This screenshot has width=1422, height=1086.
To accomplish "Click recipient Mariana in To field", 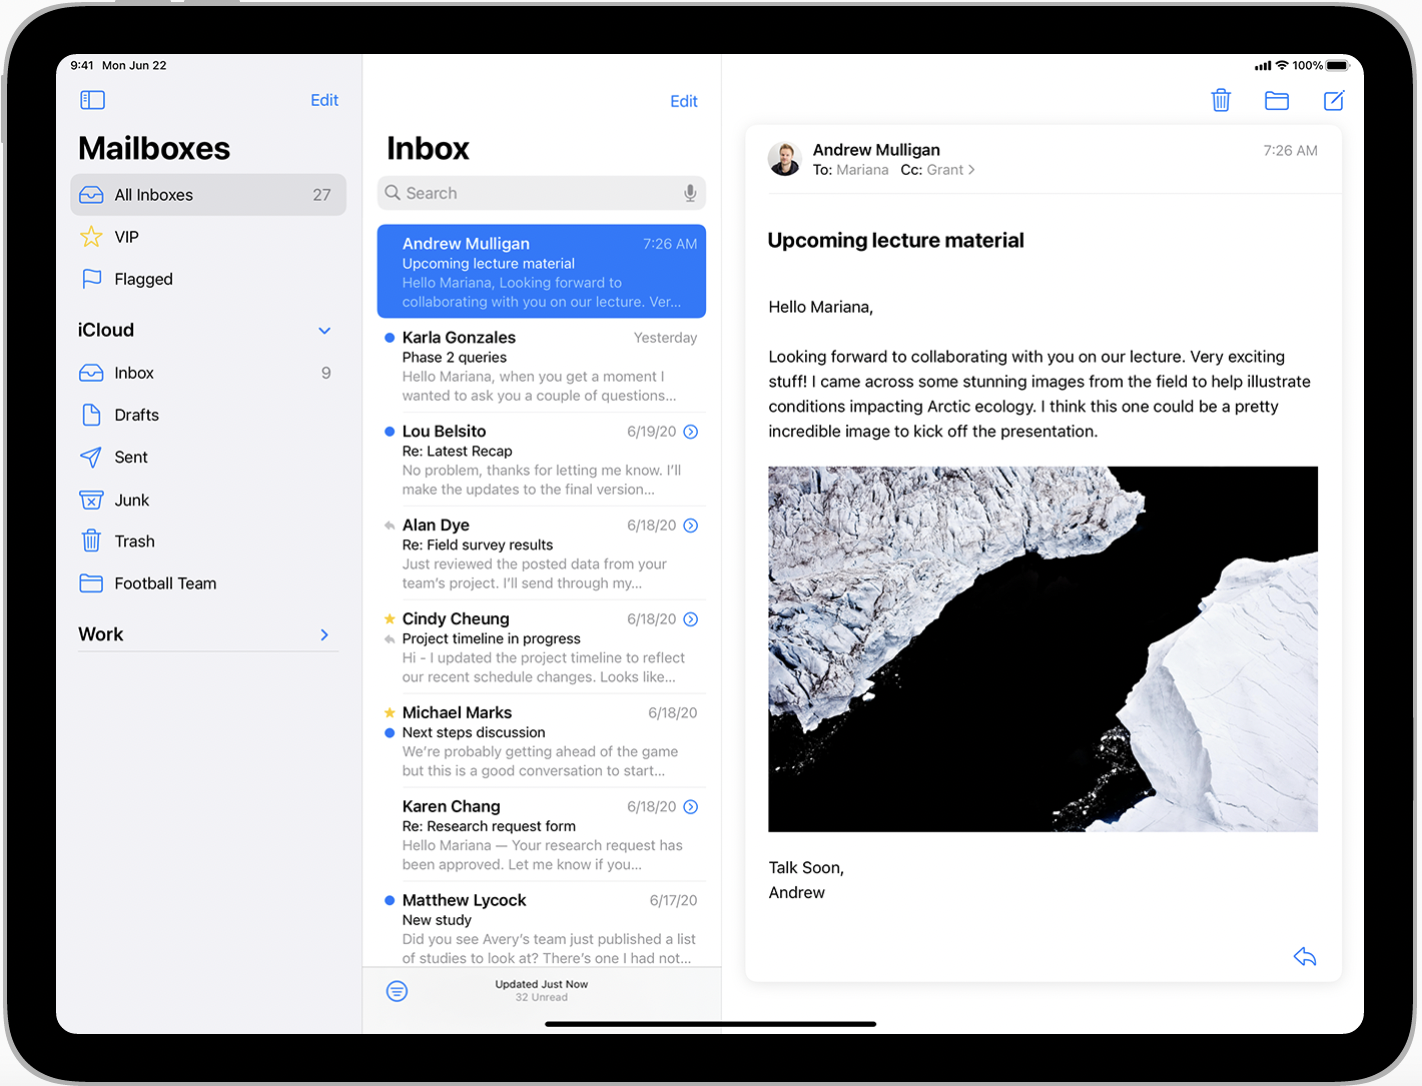I will click(862, 170).
